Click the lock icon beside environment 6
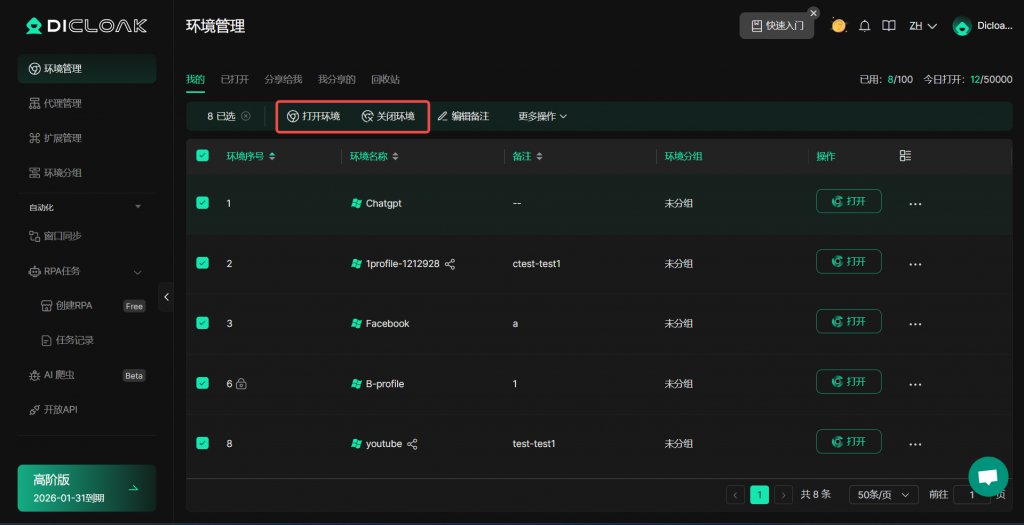 [x=241, y=384]
